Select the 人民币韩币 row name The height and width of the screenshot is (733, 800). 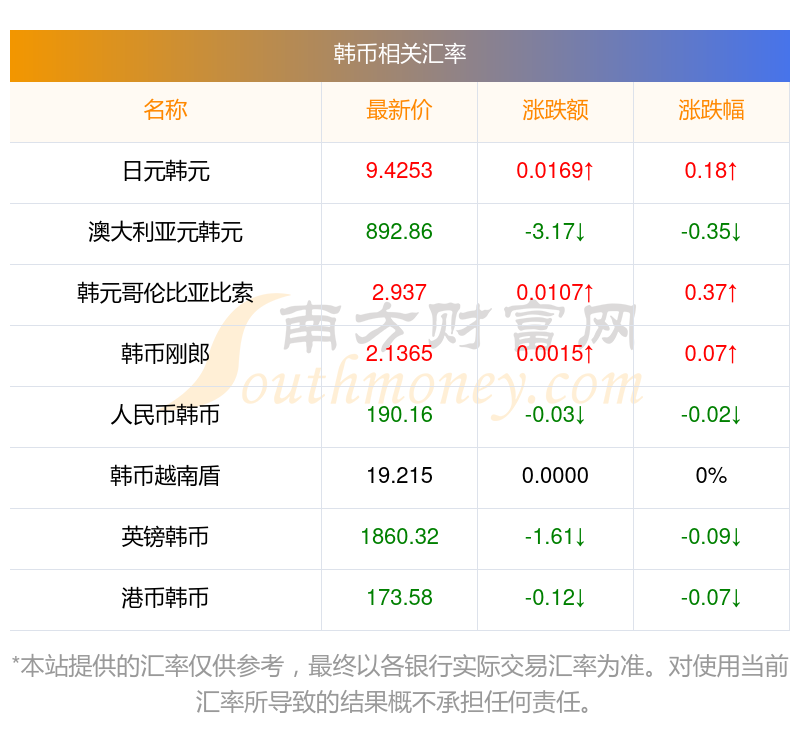point(165,415)
